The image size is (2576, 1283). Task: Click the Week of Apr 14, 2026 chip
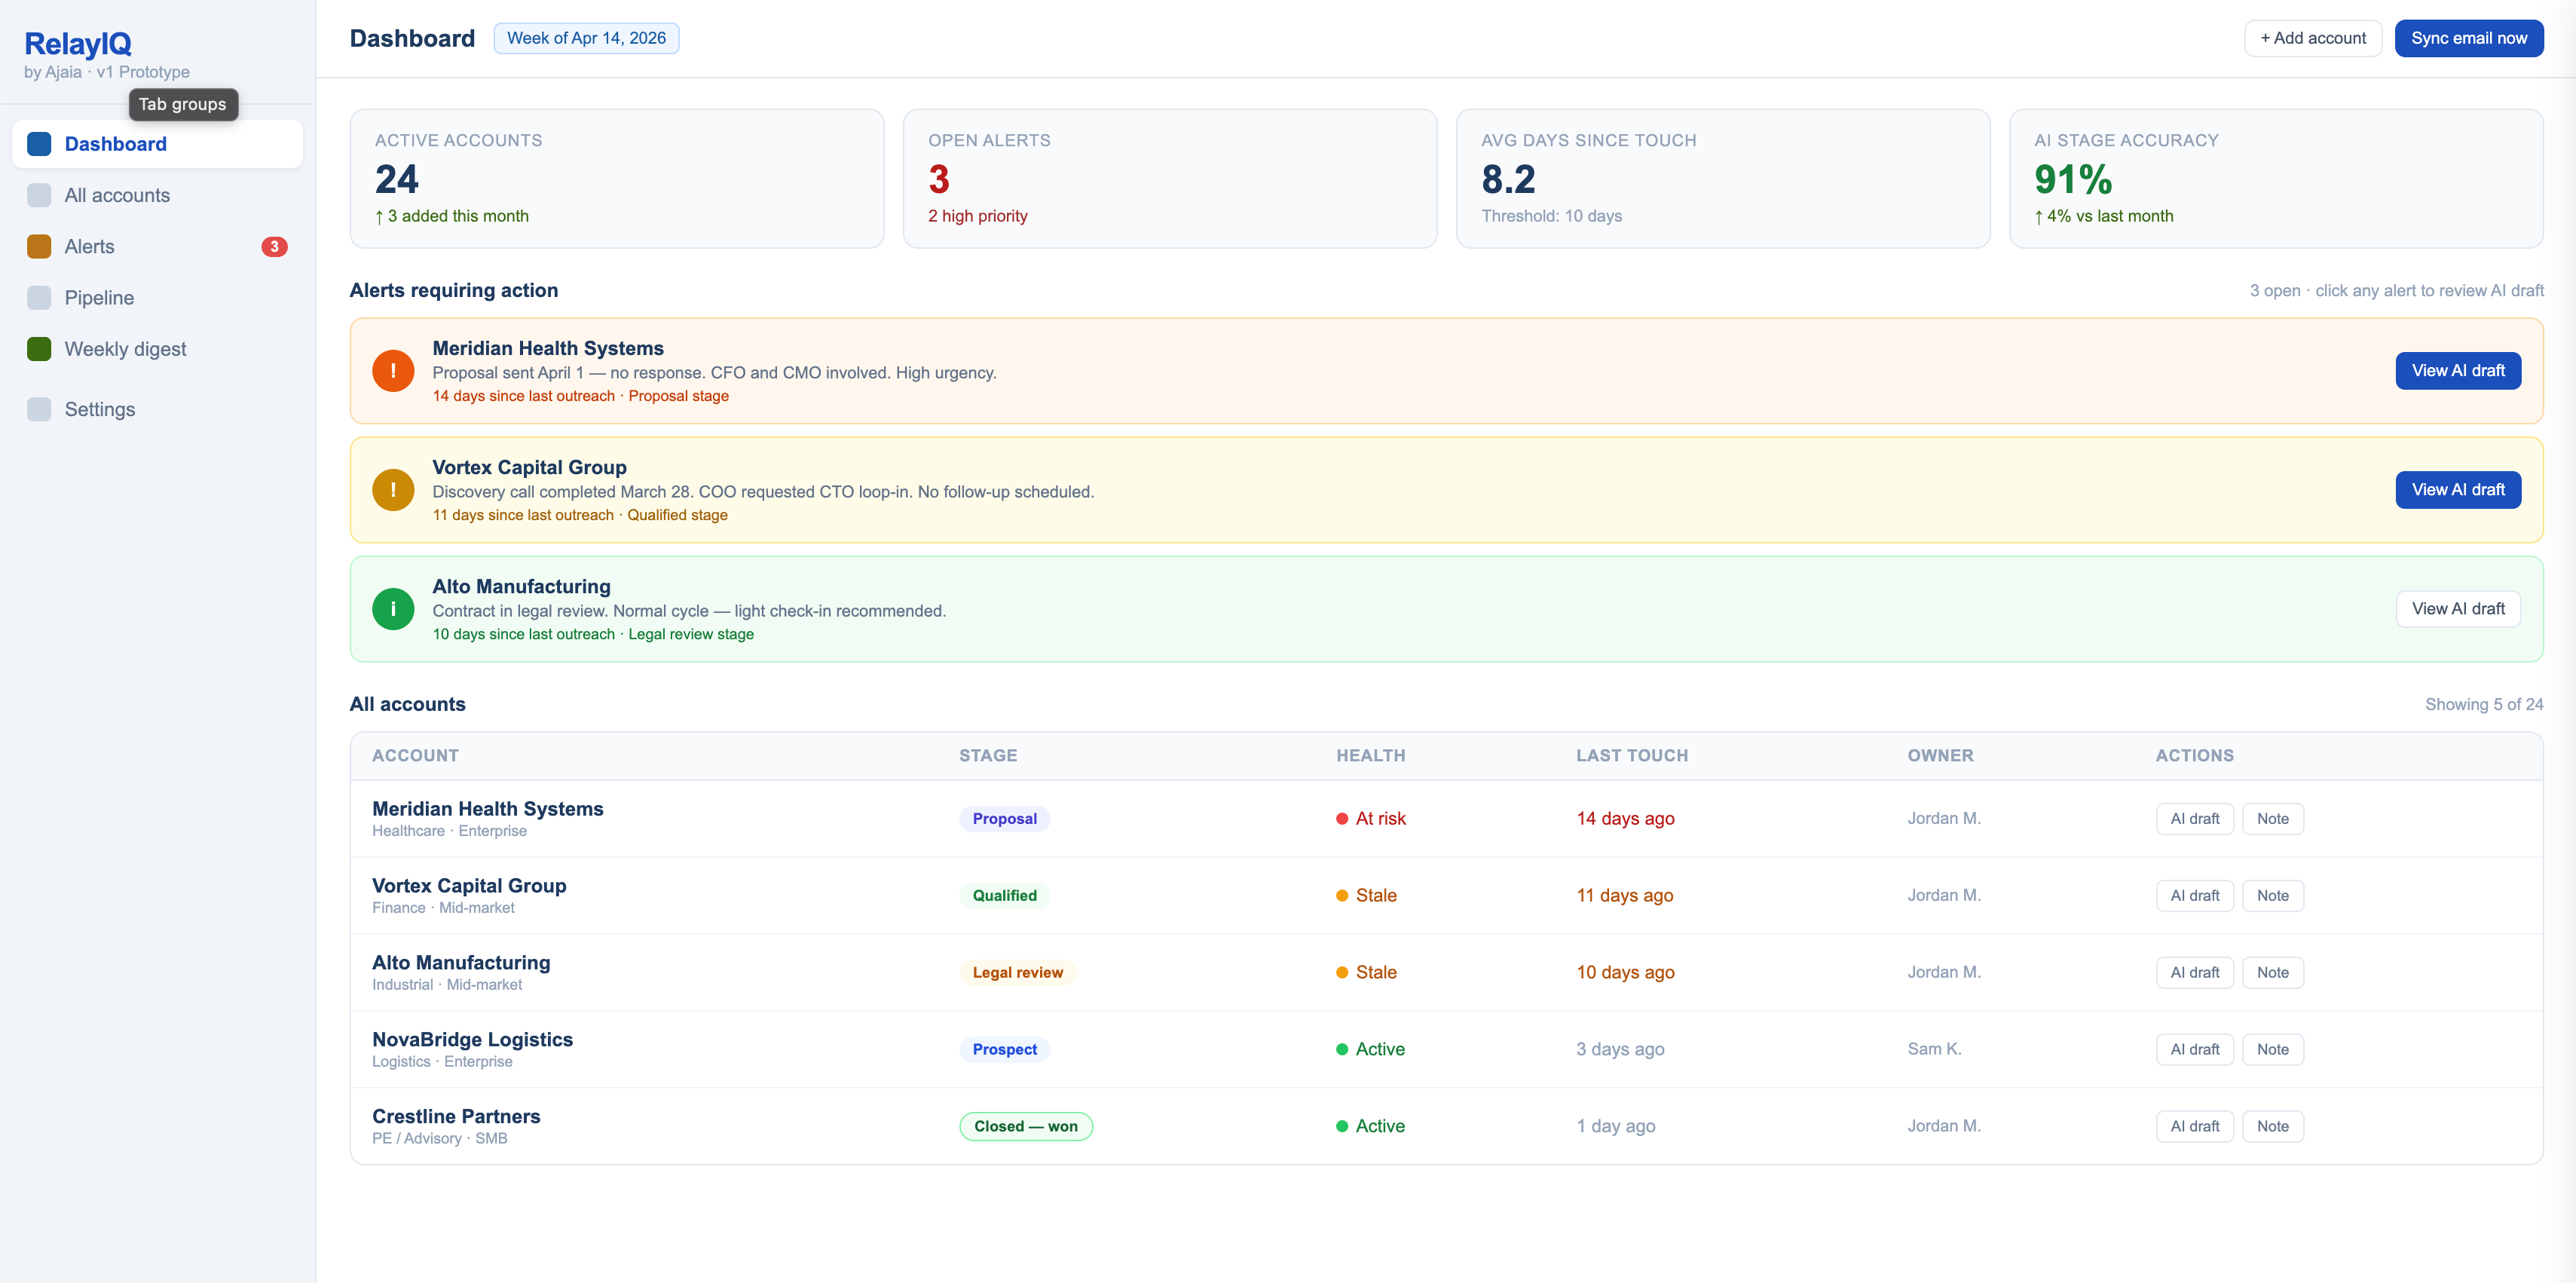[586, 38]
